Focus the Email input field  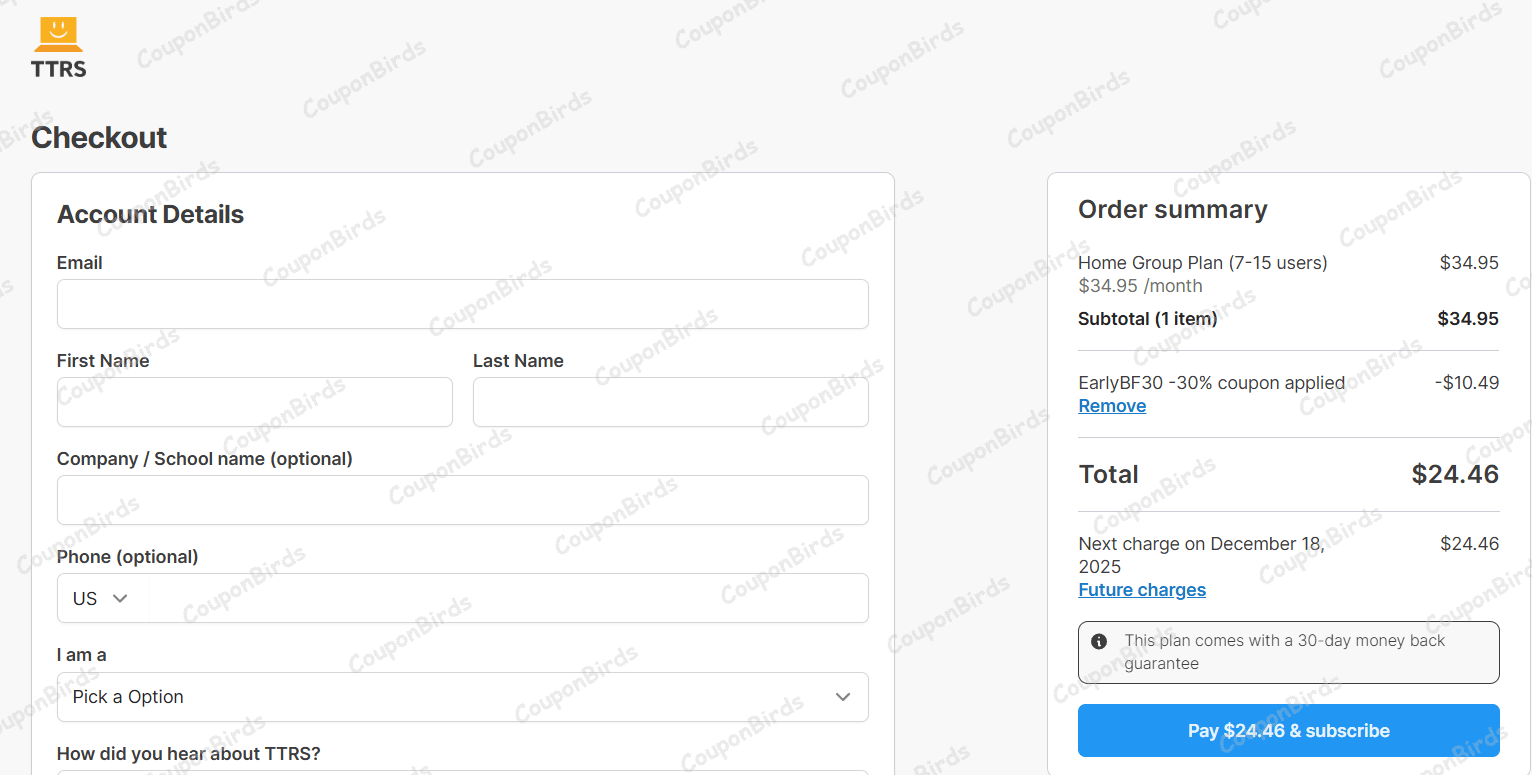point(463,304)
